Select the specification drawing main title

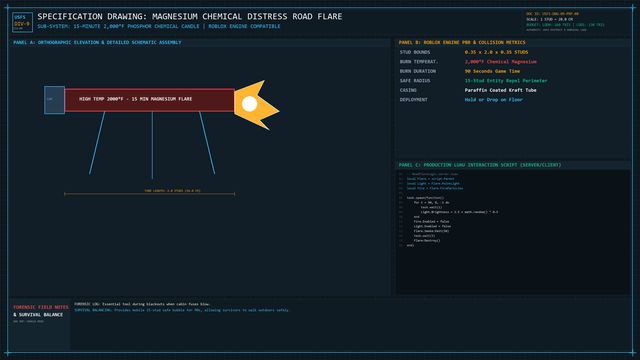(x=190, y=16)
